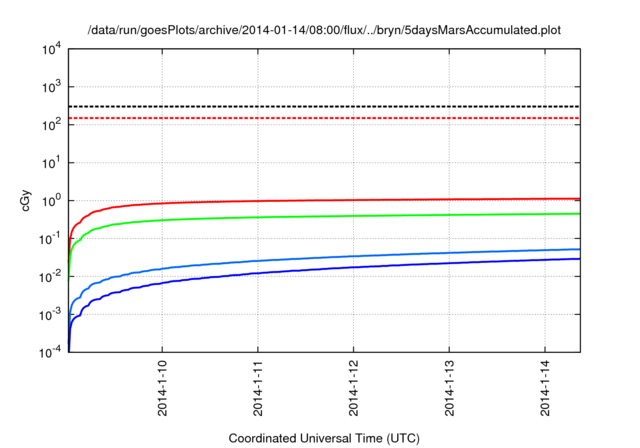Click the 10^1 y-axis tick label

coord(51,163)
